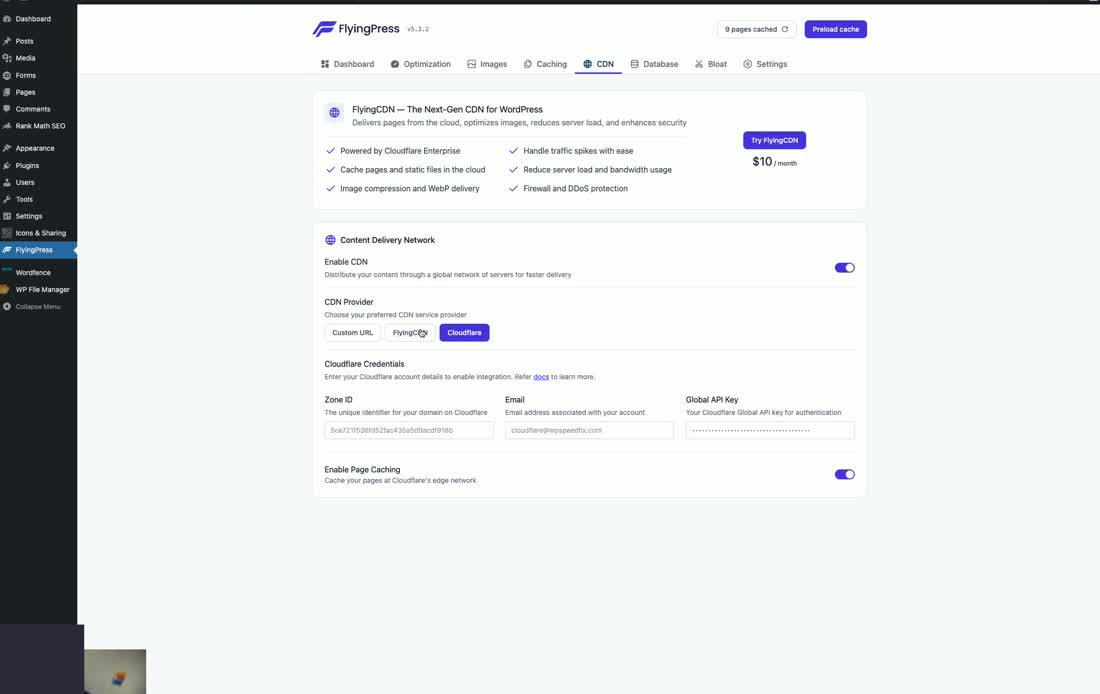Click the Images tab picture icon
Screen dimensions: 1100x694
pyautogui.click(x=471, y=64)
